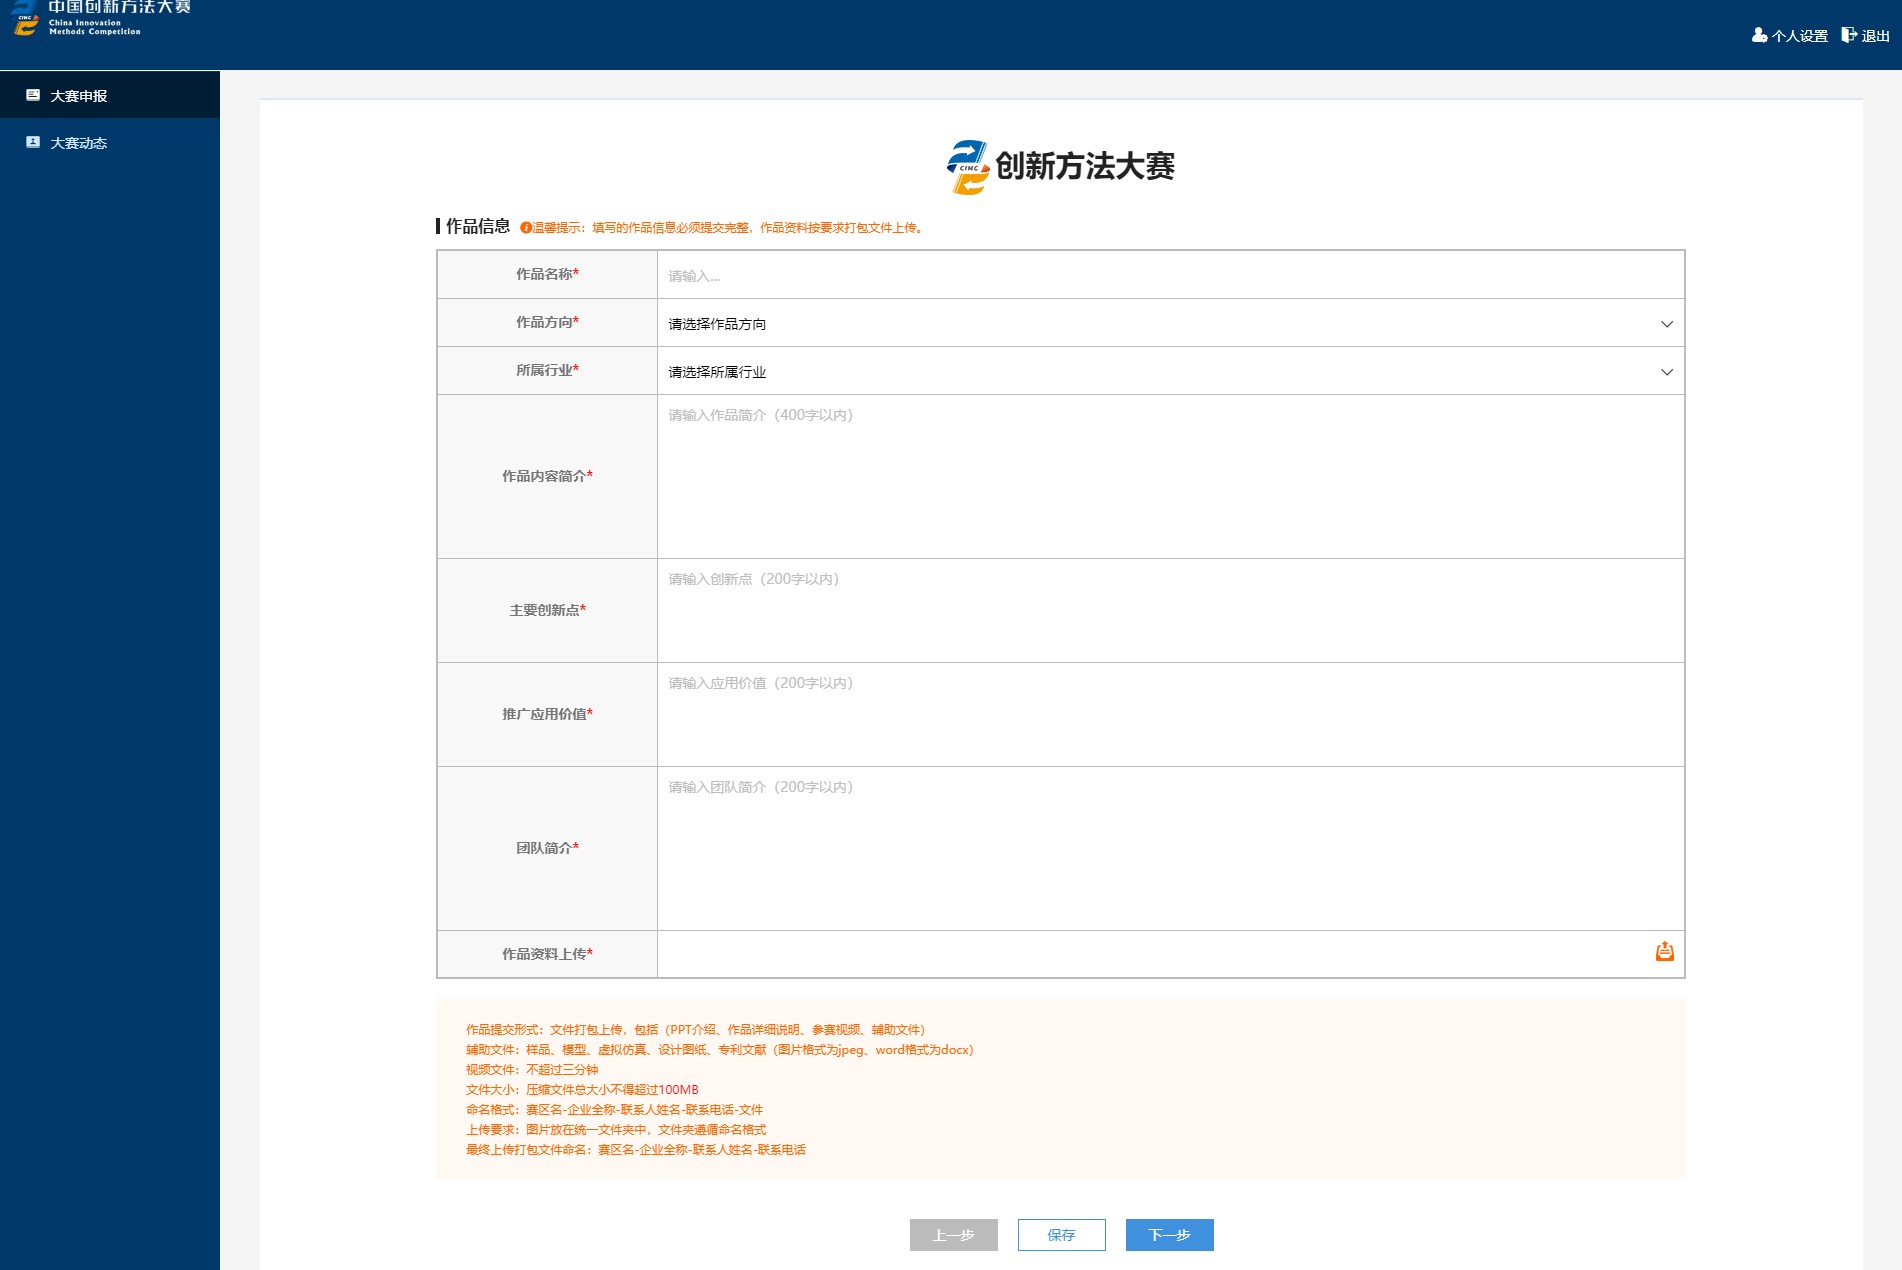Select 大赛申报 menu item in sidebar
This screenshot has height=1270, width=1902.
pyautogui.click(x=110, y=95)
